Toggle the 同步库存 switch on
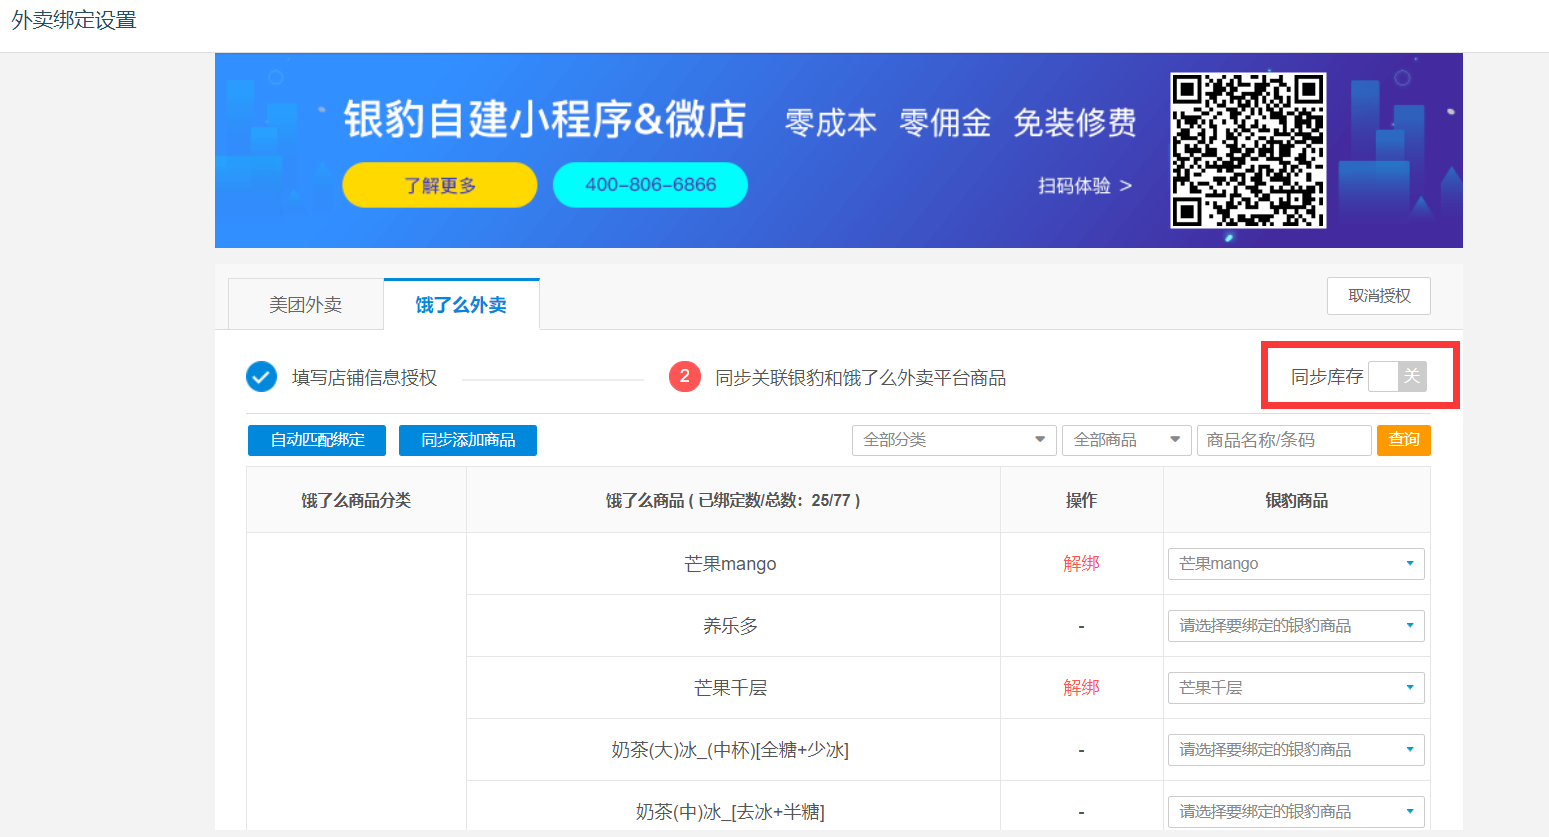The image size is (1549, 837). [x=1397, y=377]
